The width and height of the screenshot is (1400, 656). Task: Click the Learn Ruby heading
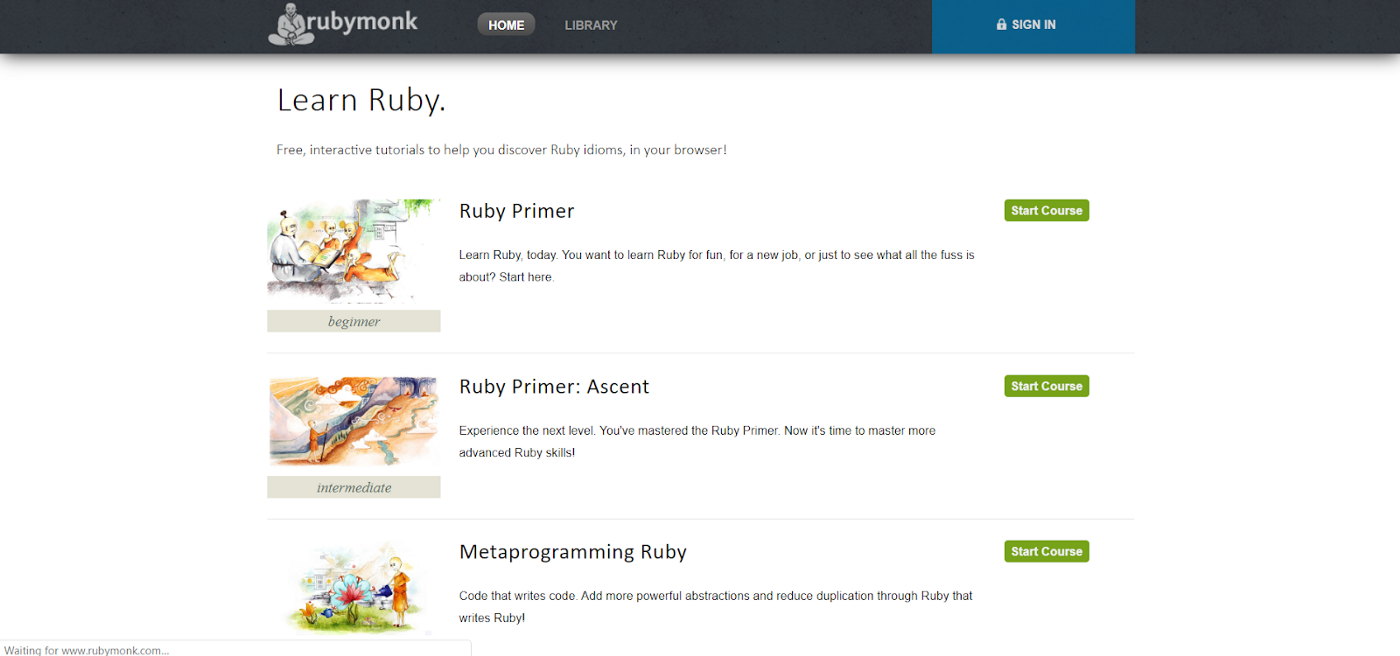(361, 100)
